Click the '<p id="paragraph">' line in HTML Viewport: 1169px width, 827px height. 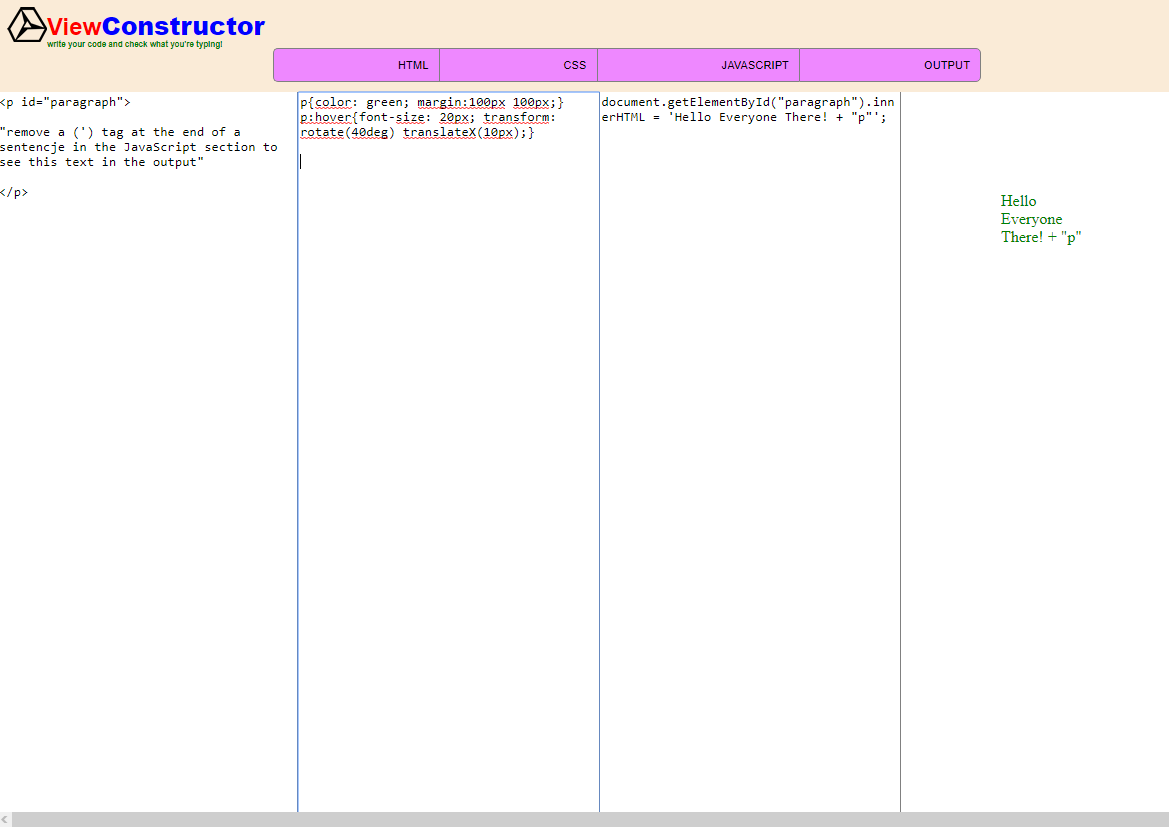coord(66,102)
